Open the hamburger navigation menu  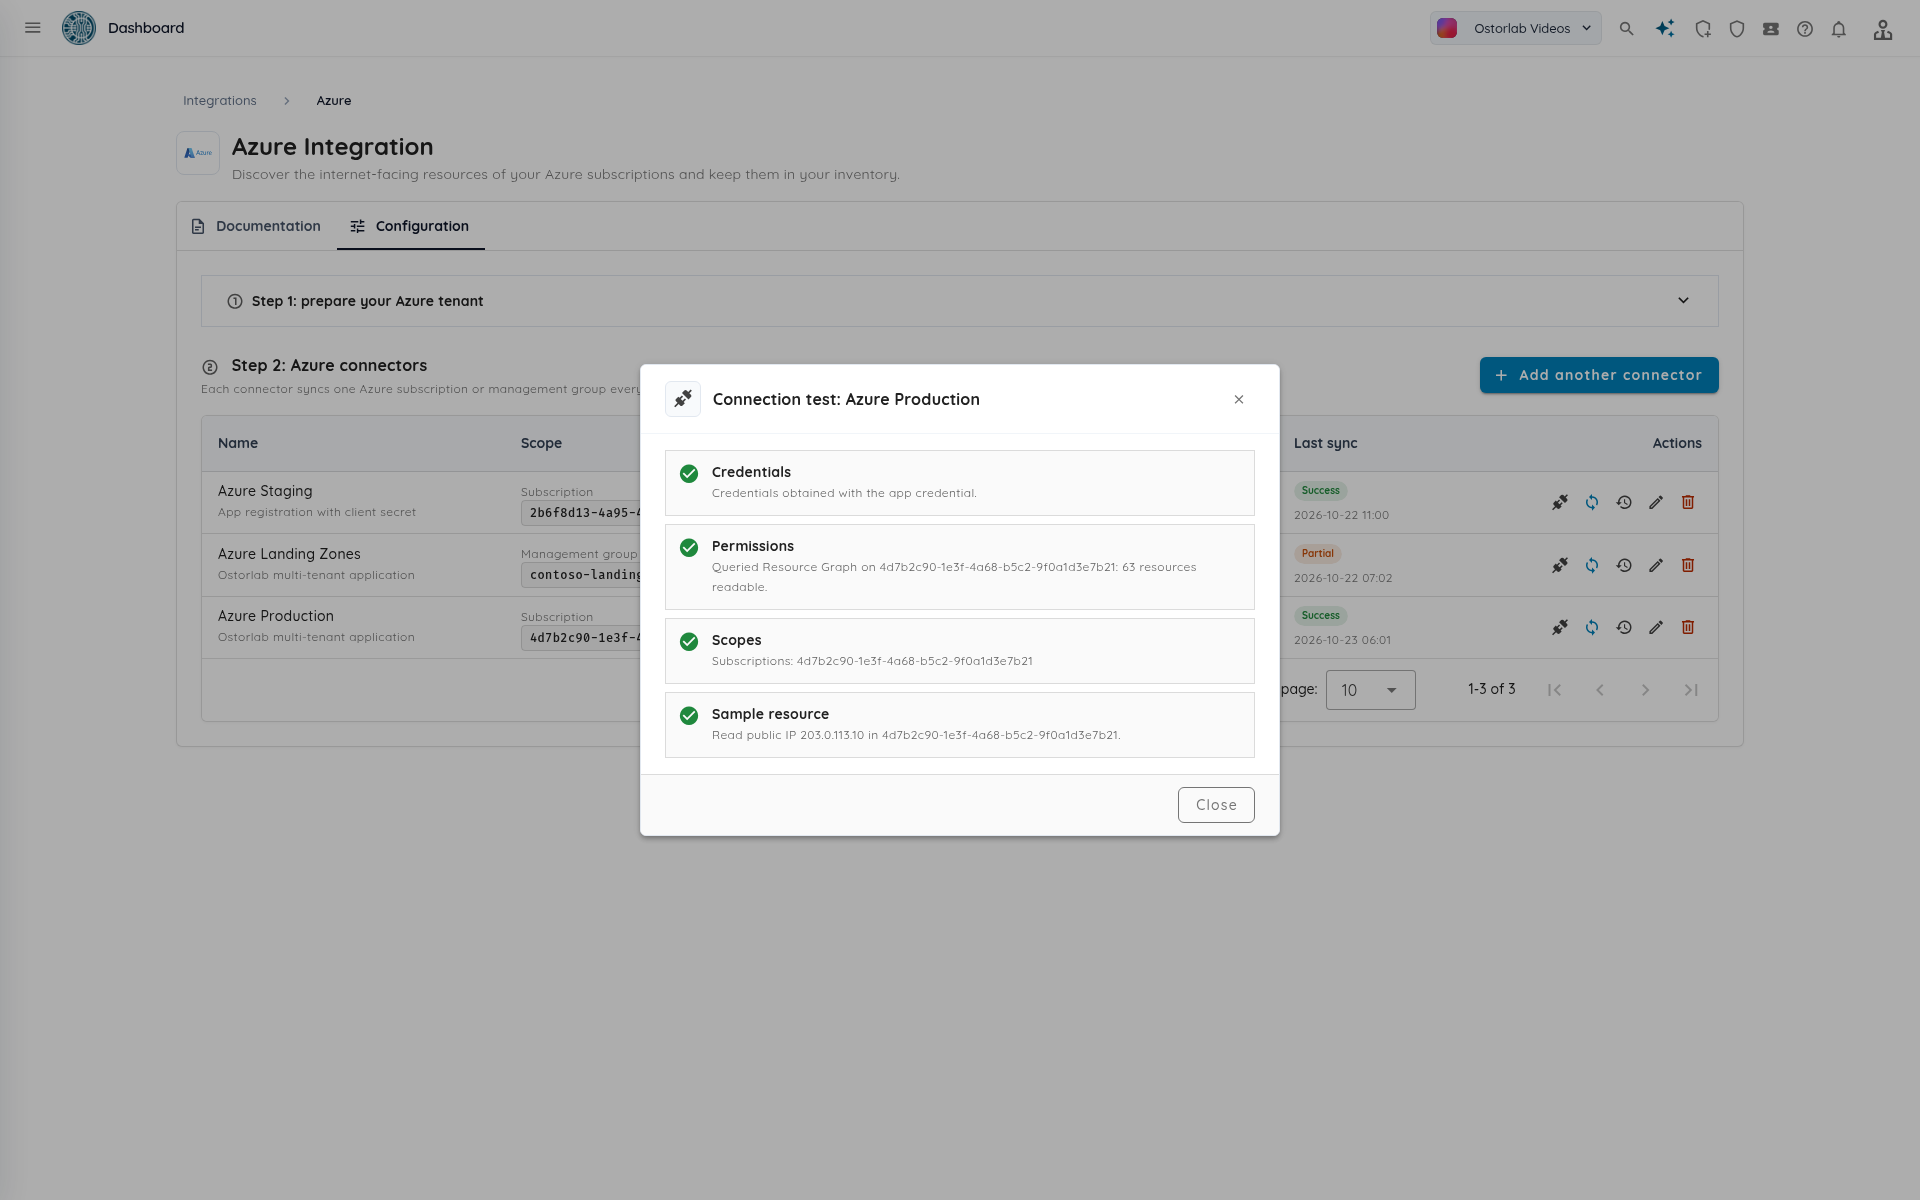[33, 28]
